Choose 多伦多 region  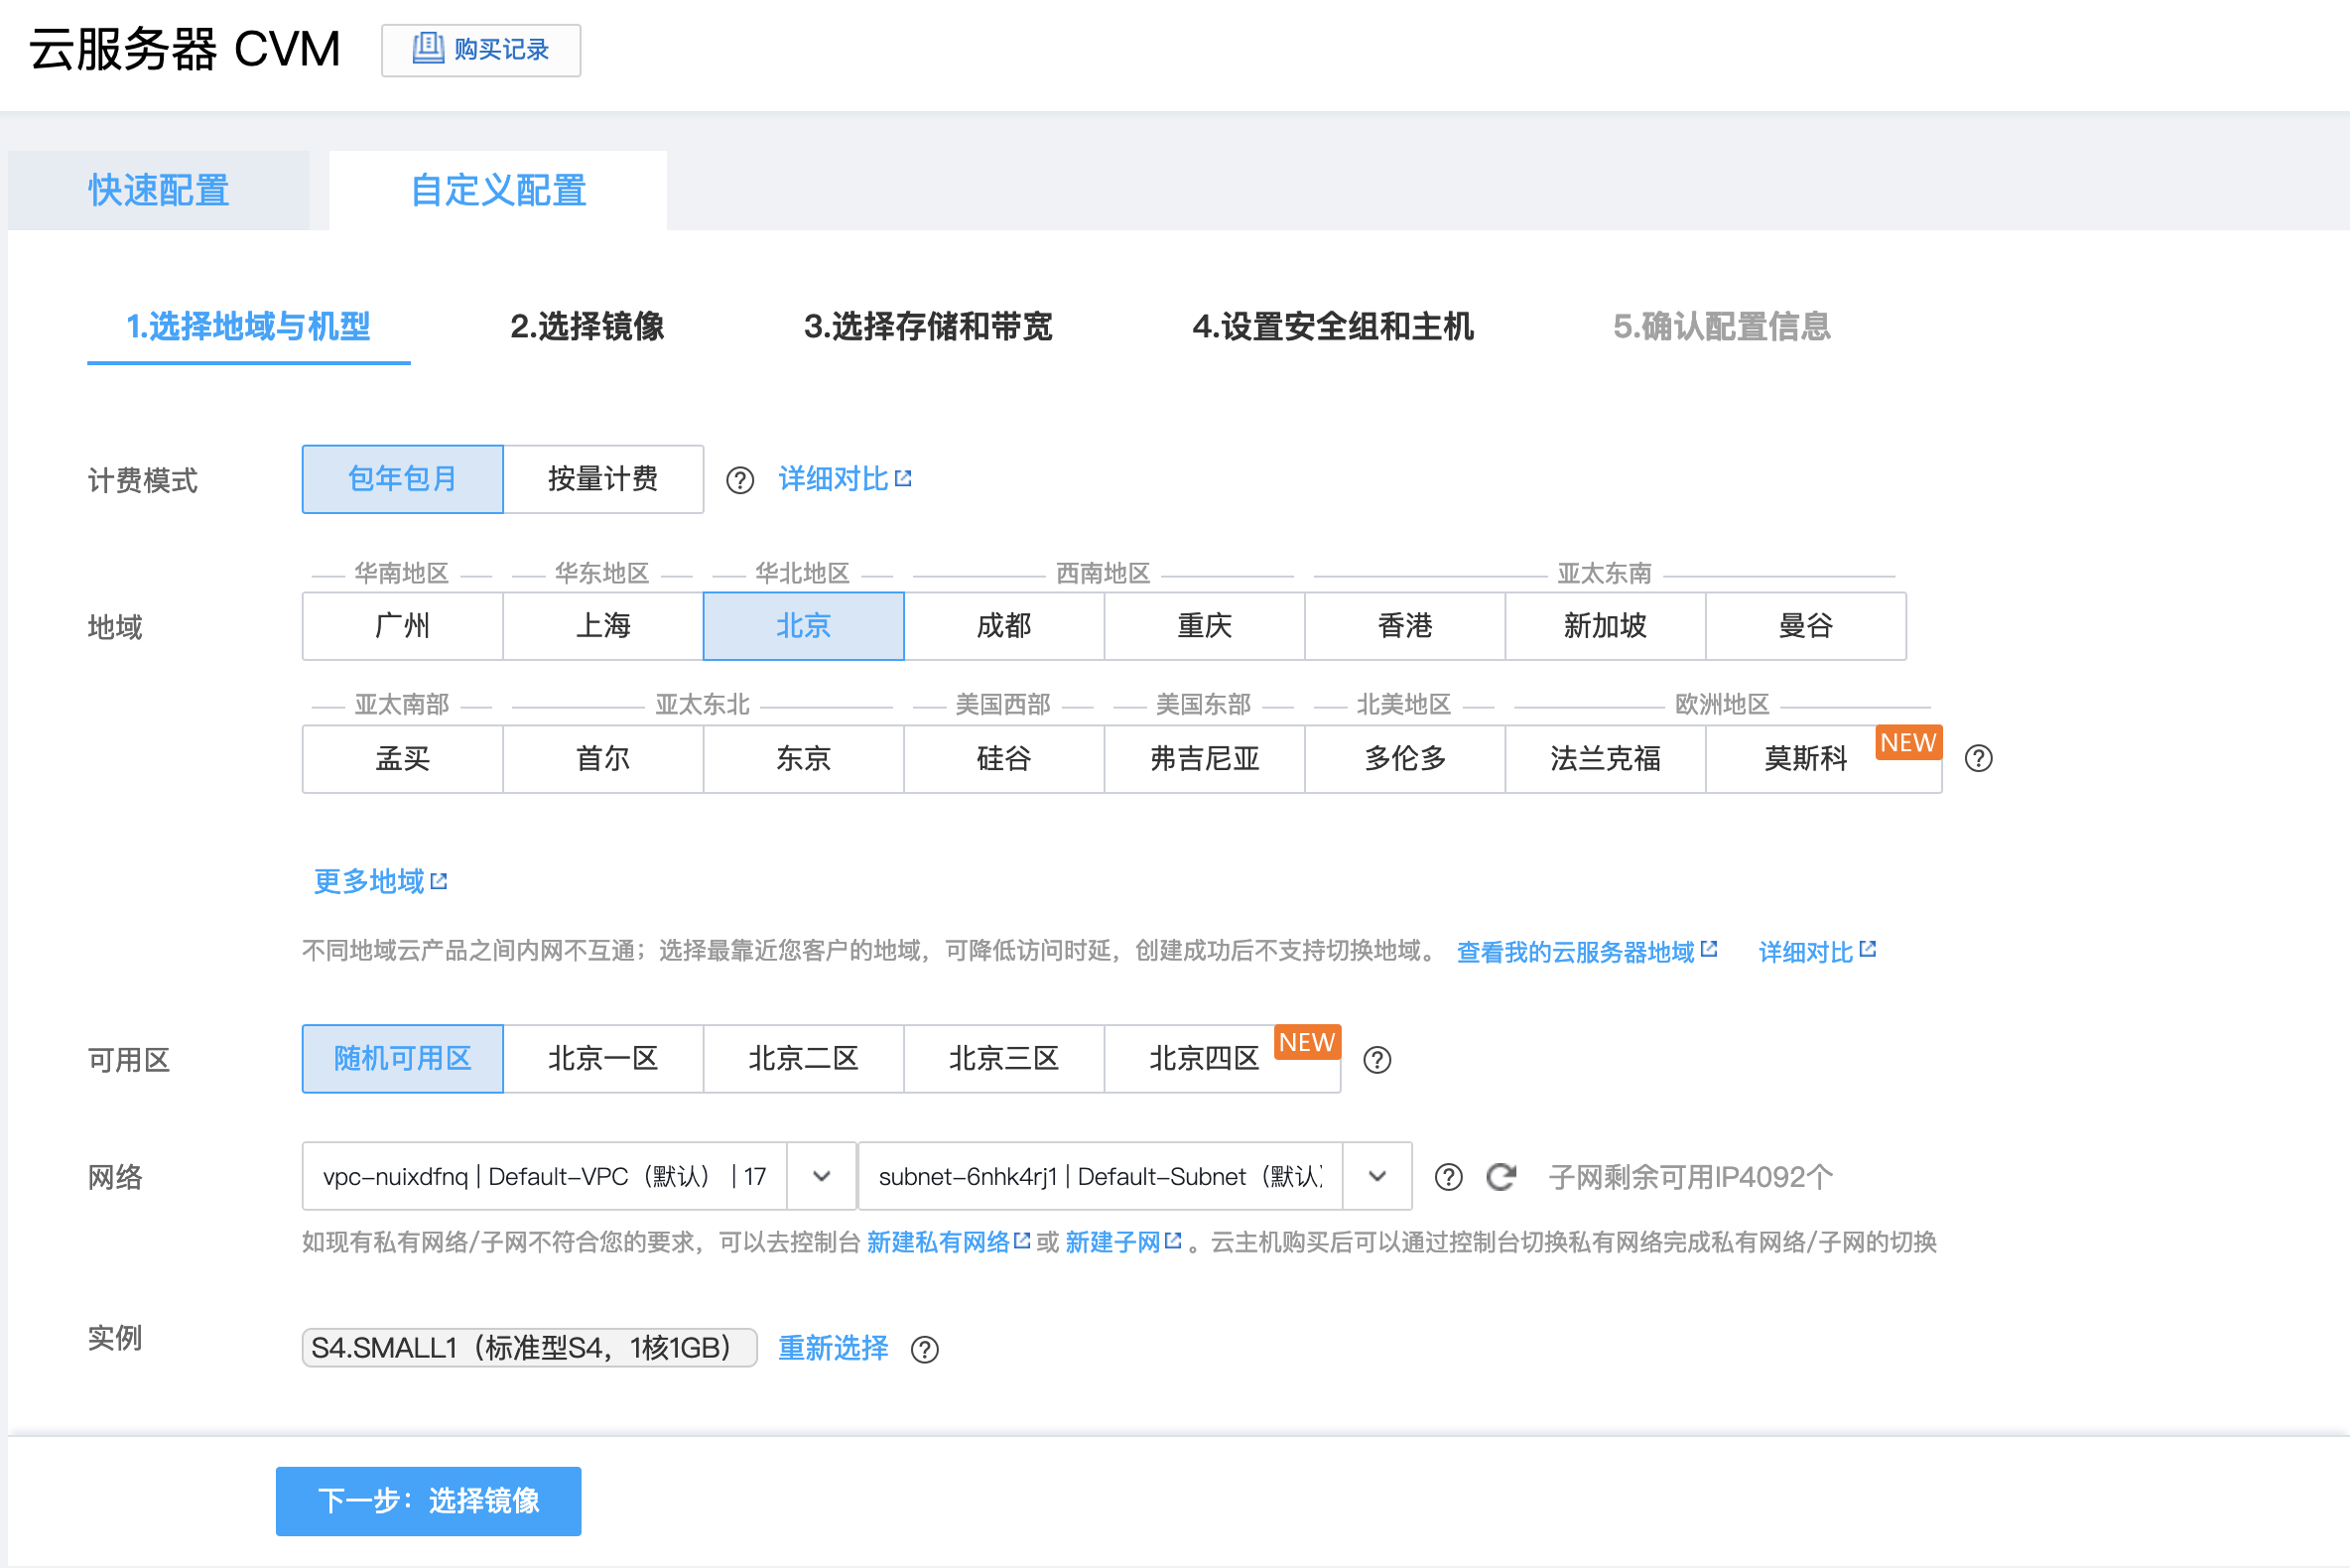coord(1405,759)
